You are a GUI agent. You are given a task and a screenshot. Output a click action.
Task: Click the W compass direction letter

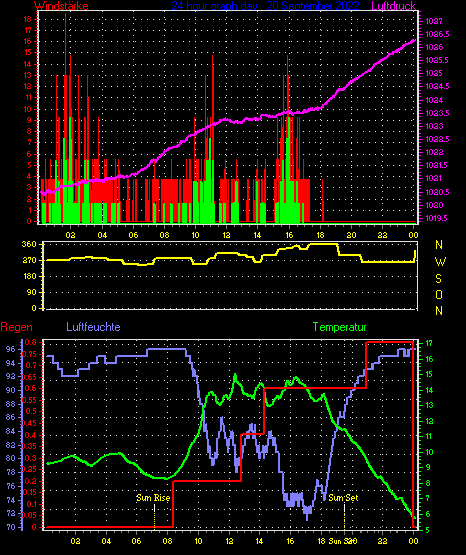click(x=440, y=262)
